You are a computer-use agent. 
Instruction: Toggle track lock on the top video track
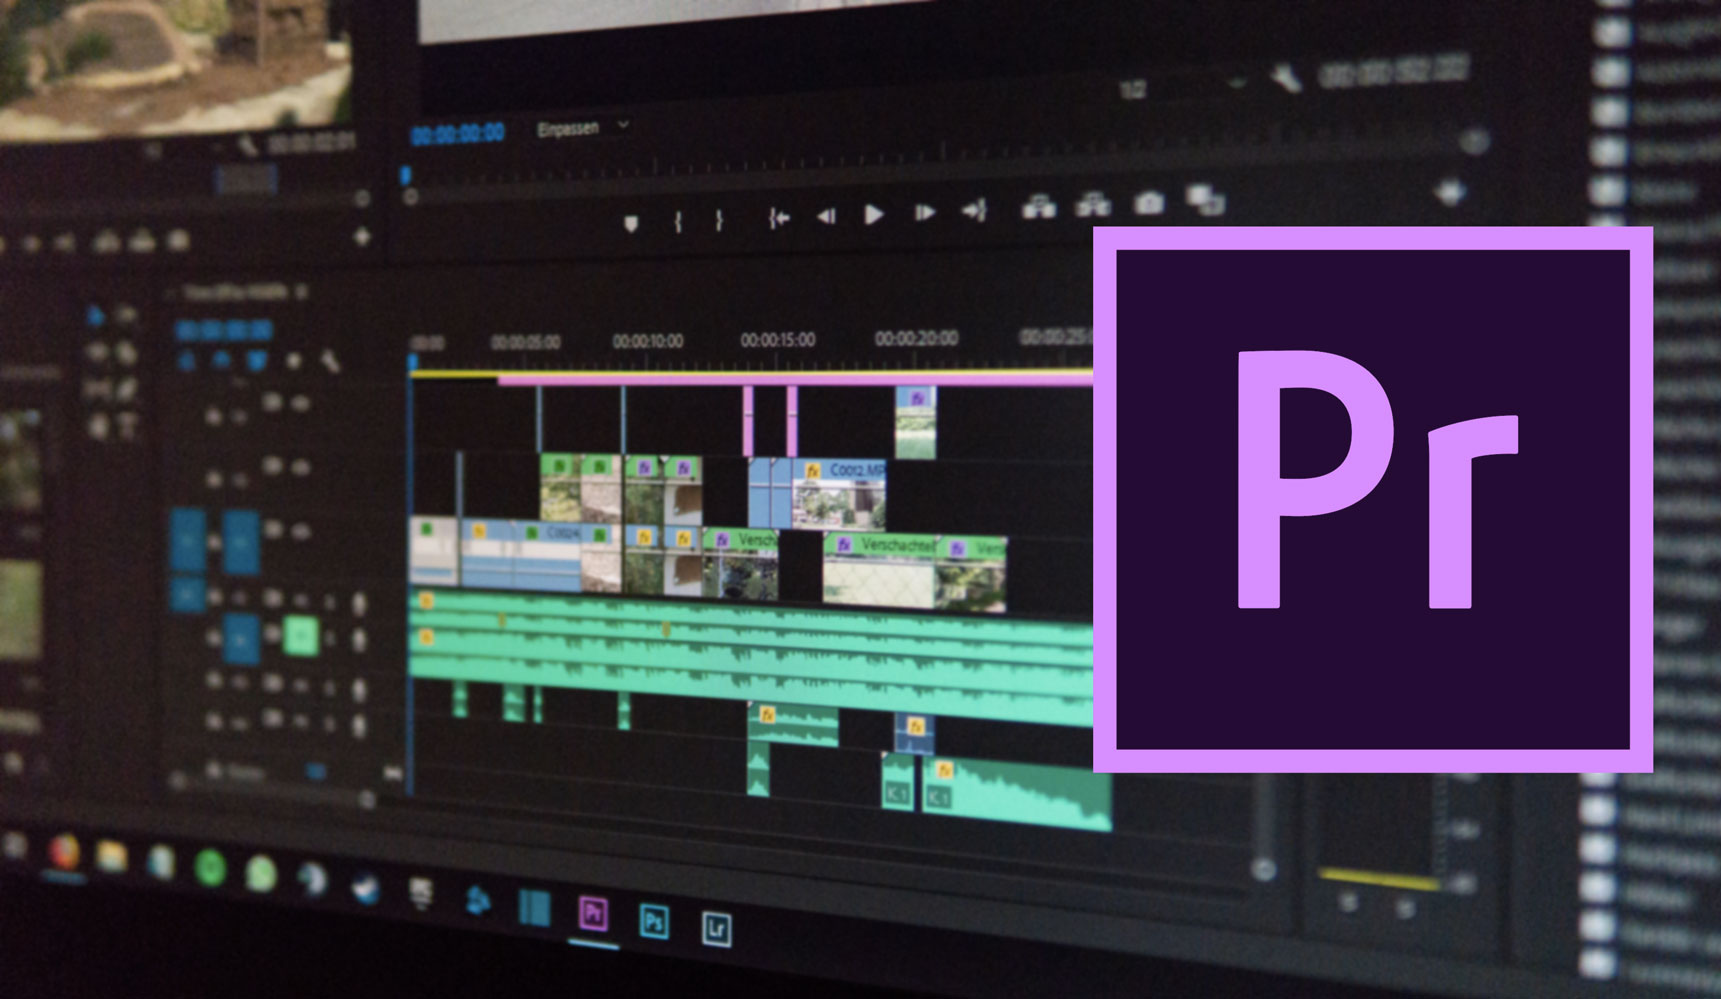(300, 404)
